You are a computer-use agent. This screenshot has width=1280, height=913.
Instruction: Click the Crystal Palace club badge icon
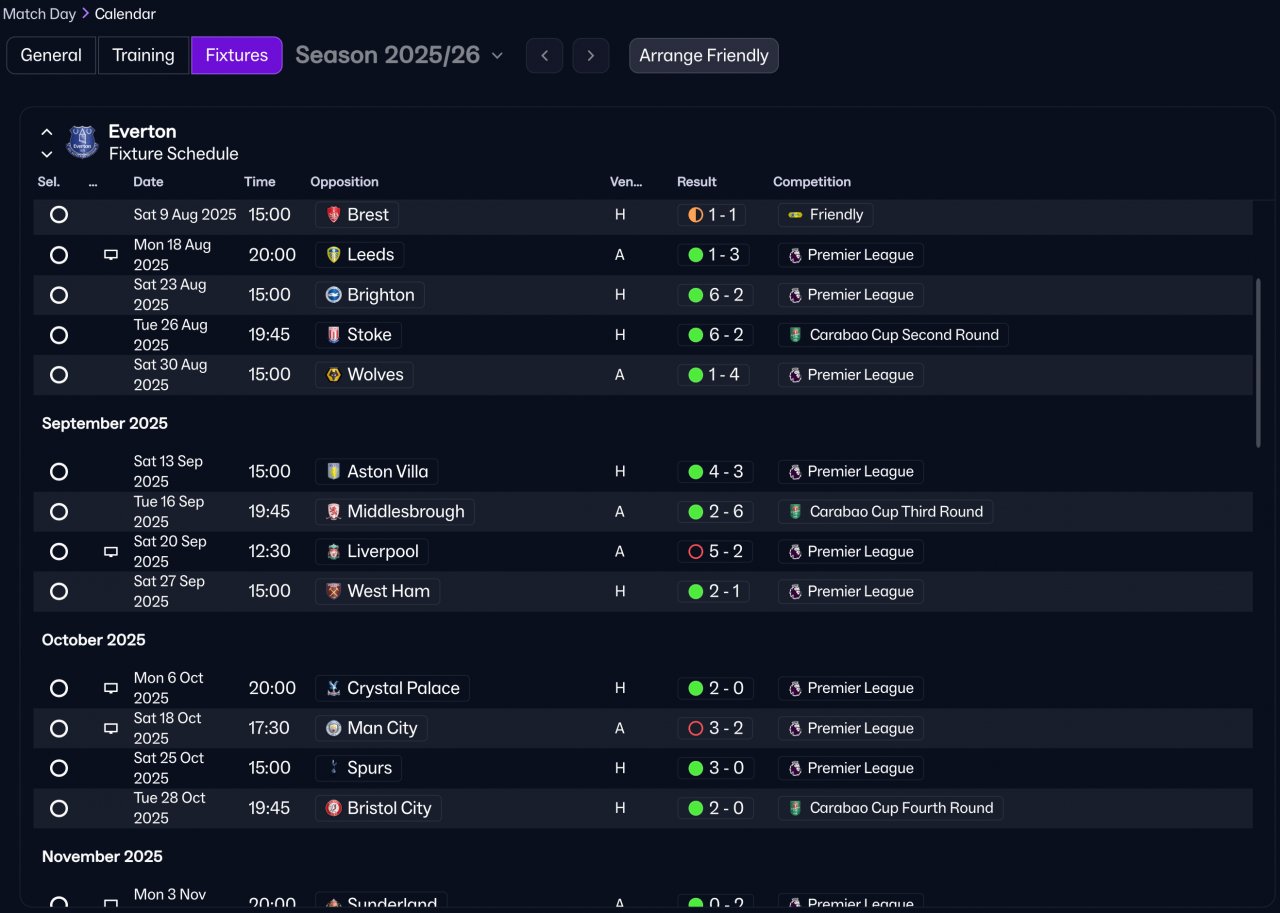coord(334,689)
